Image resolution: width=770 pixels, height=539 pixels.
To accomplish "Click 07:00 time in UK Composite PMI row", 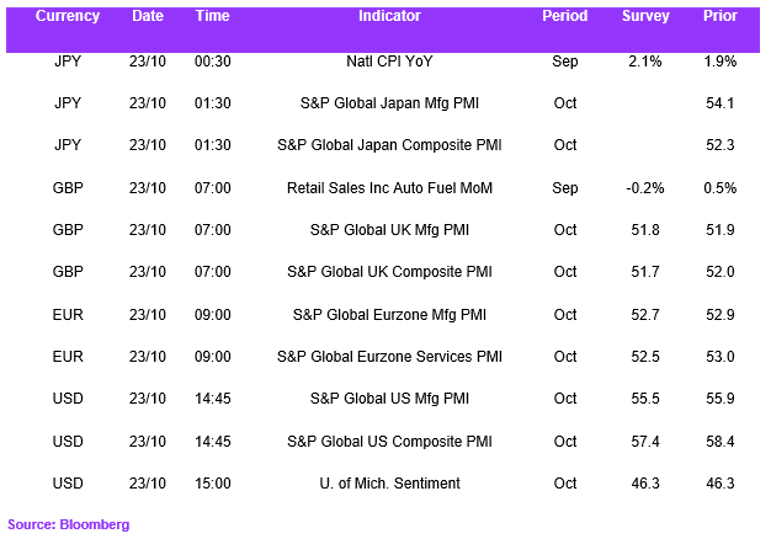I will [213, 272].
